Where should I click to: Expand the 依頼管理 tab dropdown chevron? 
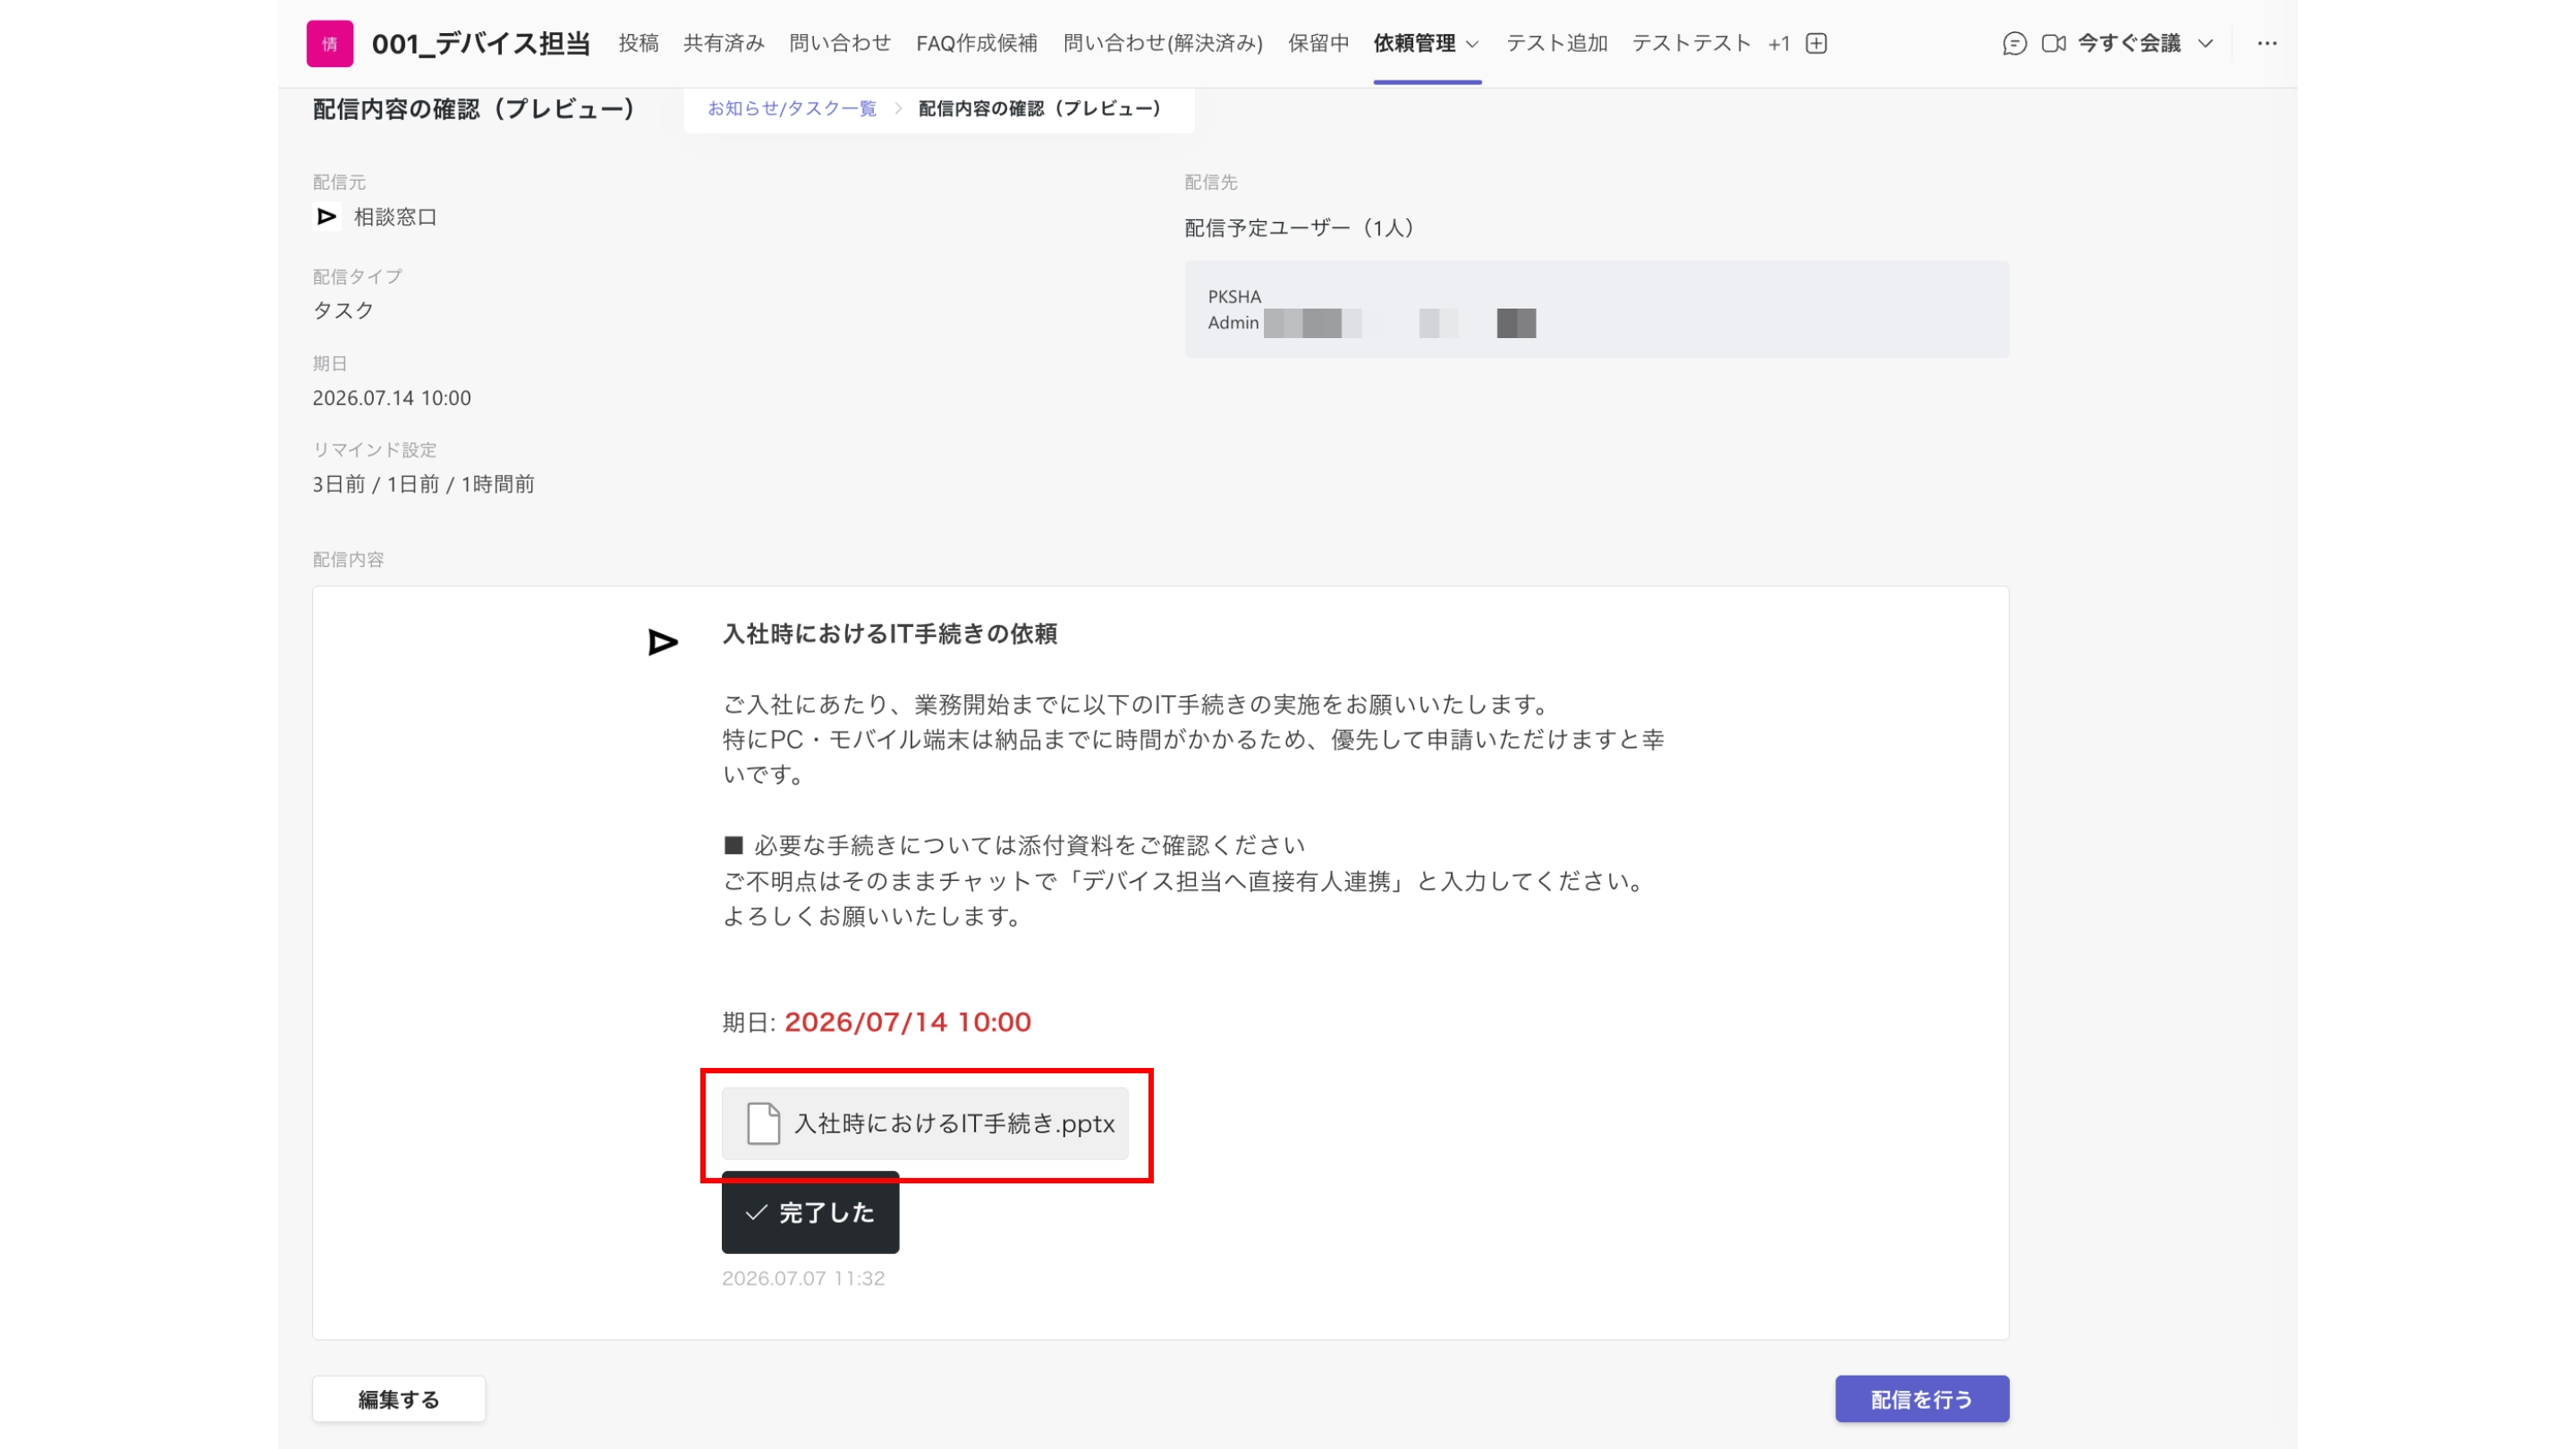coord(1471,44)
